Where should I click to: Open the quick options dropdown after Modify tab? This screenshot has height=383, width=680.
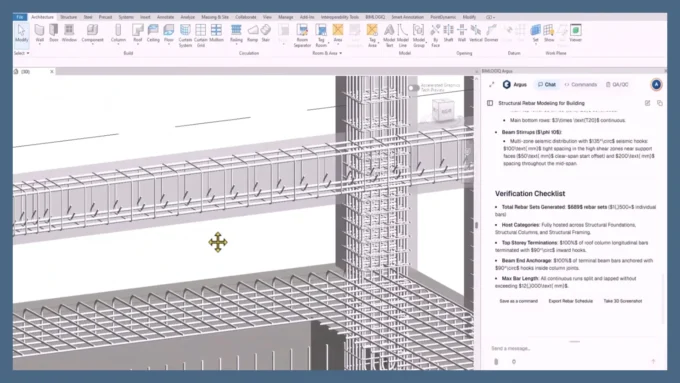tap(490, 17)
